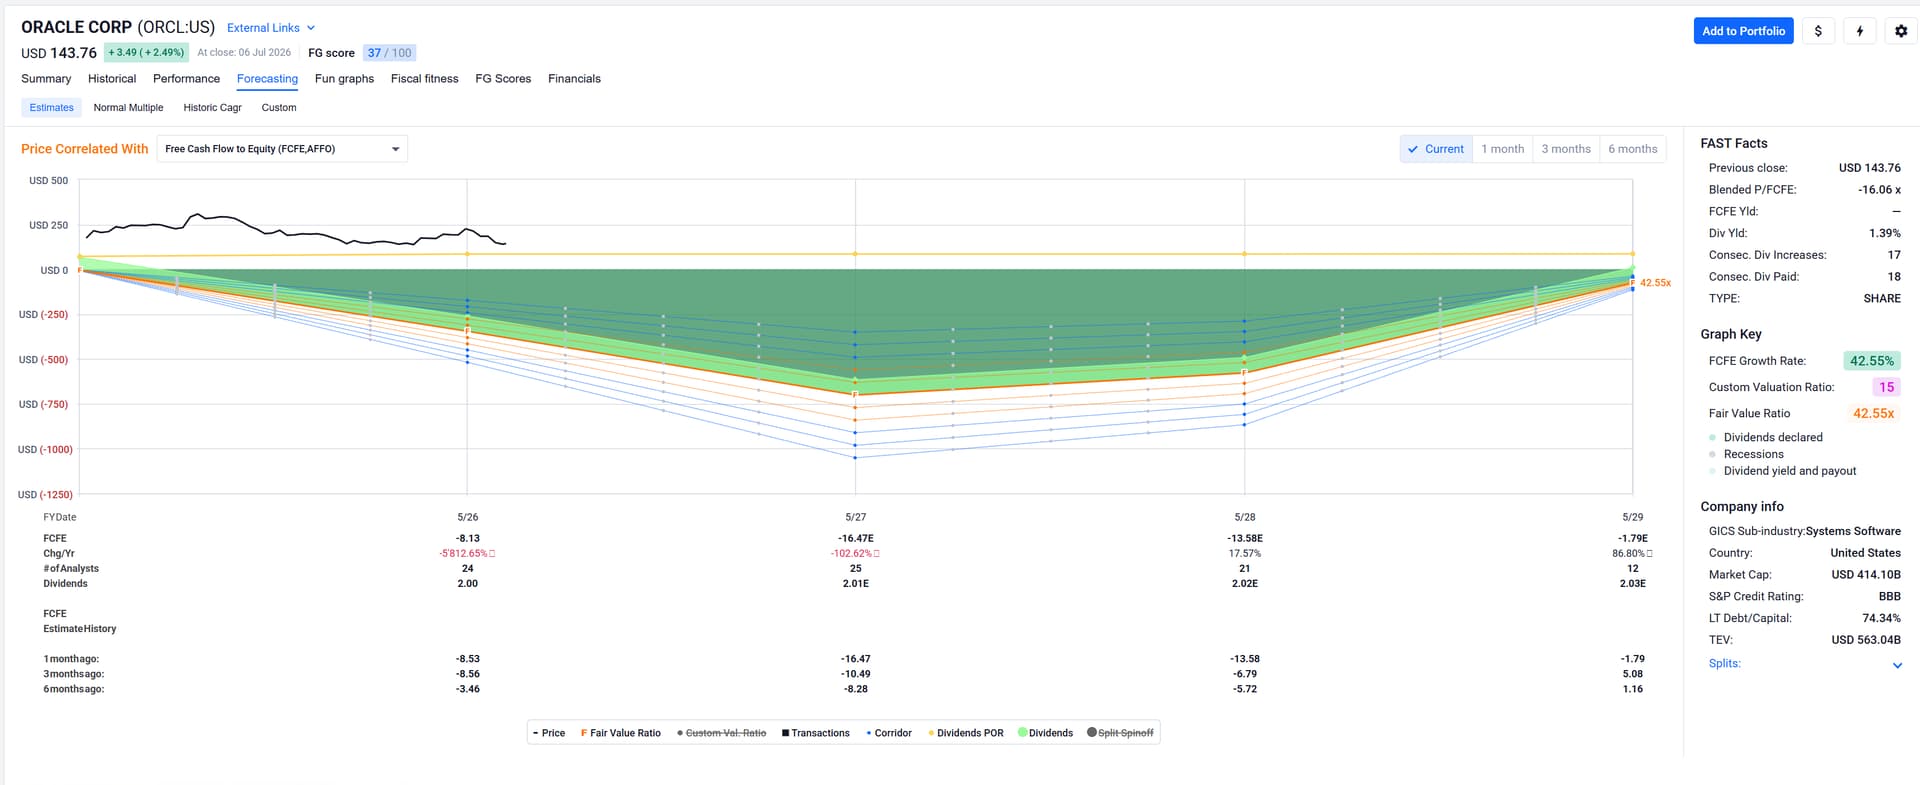Click the small icon beside 86.80% change
This screenshot has width=1920, height=785.
click(x=1650, y=553)
